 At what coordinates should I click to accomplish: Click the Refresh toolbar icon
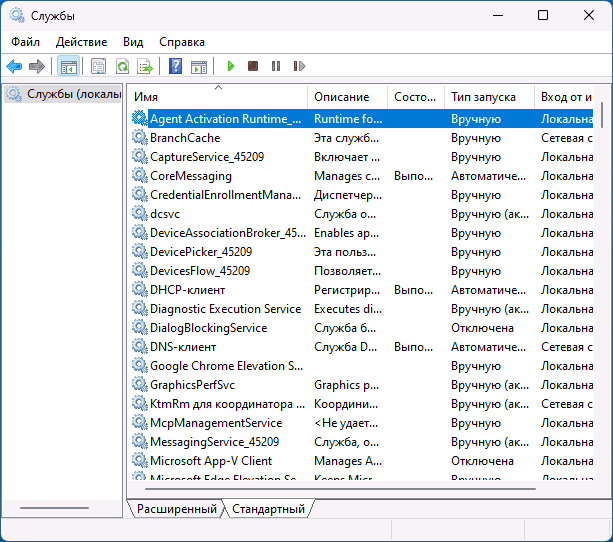pyautogui.click(x=122, y=66)
